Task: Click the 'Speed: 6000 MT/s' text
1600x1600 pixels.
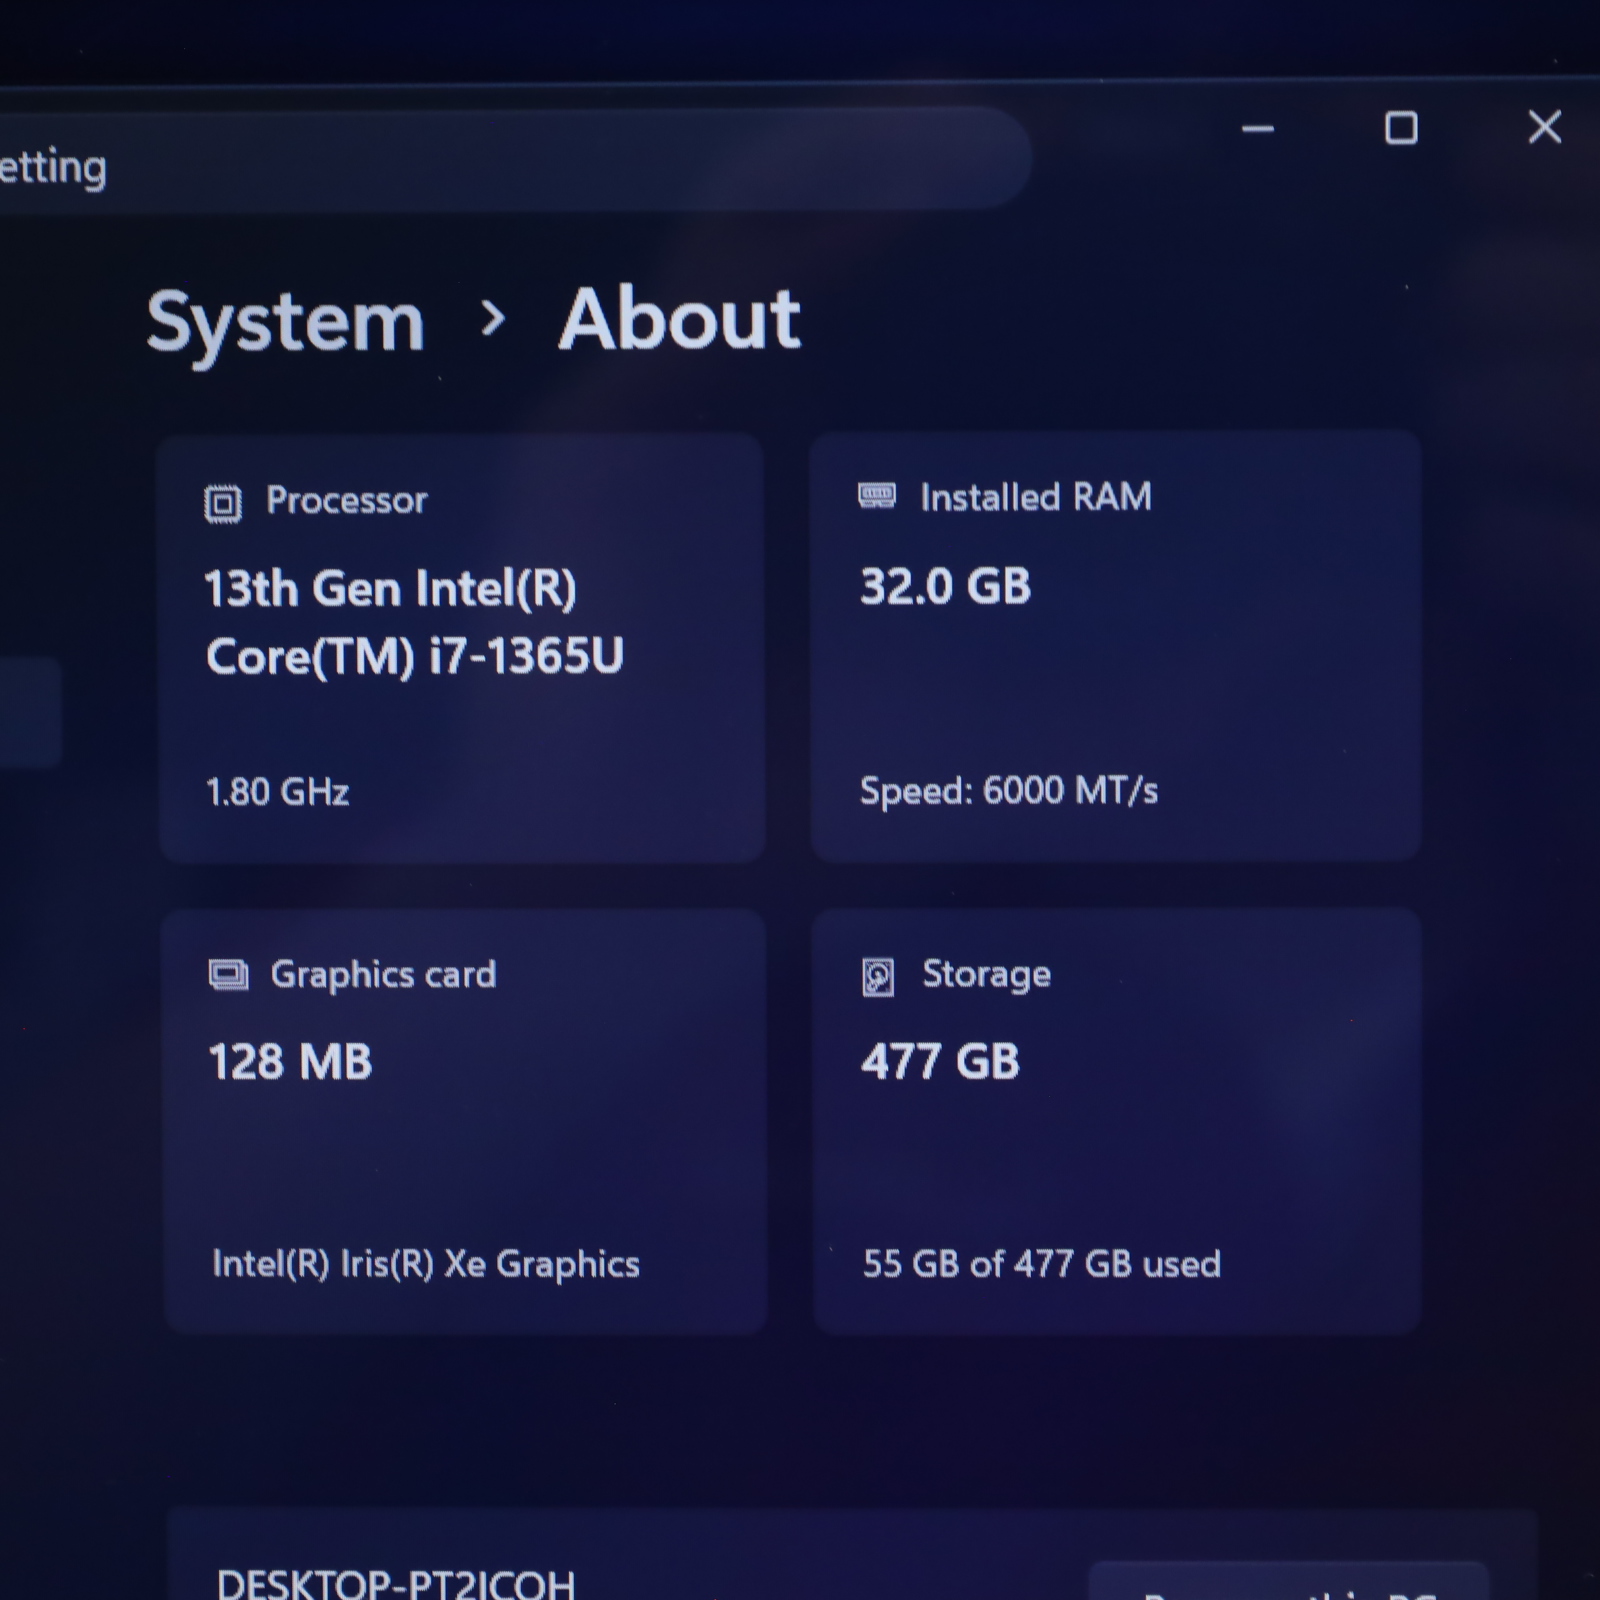Action: click(x=1009, y=791)
